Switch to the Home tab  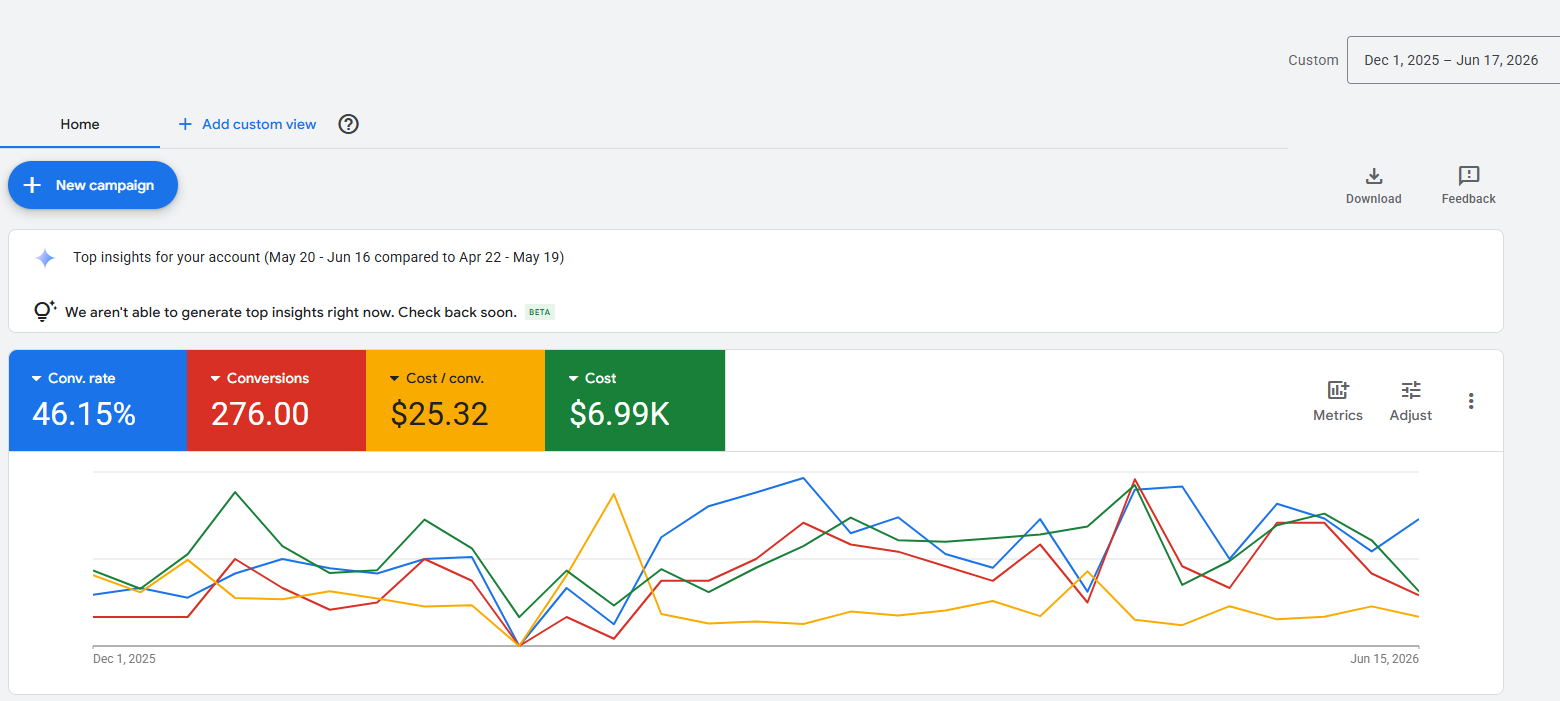(x=80, y=125)
